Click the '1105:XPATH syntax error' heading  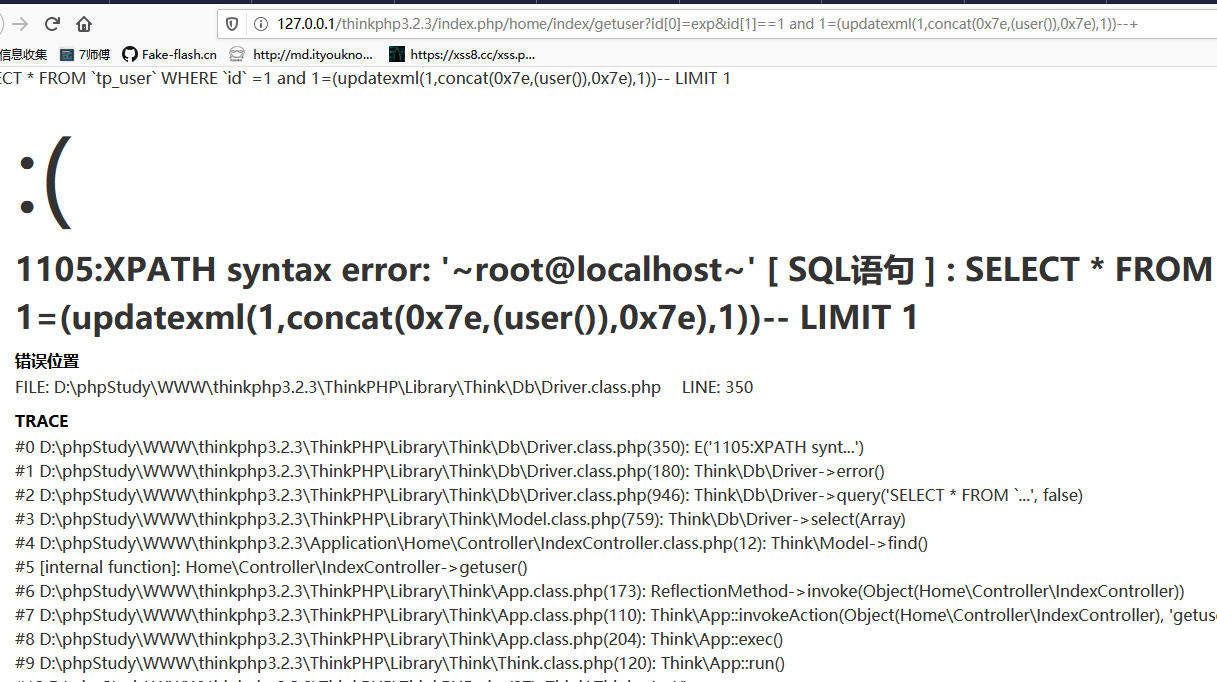coord(614,270)
